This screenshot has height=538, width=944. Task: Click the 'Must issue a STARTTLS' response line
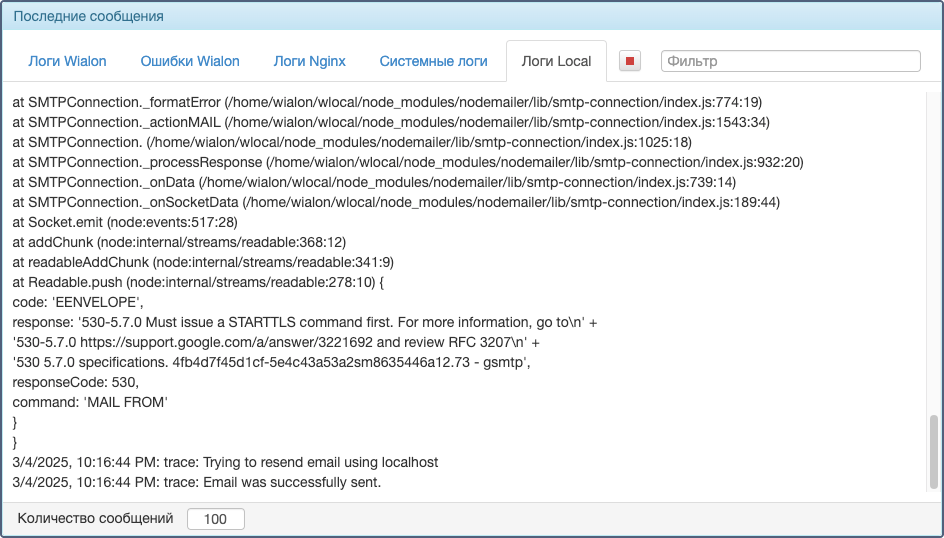(305, 322)
